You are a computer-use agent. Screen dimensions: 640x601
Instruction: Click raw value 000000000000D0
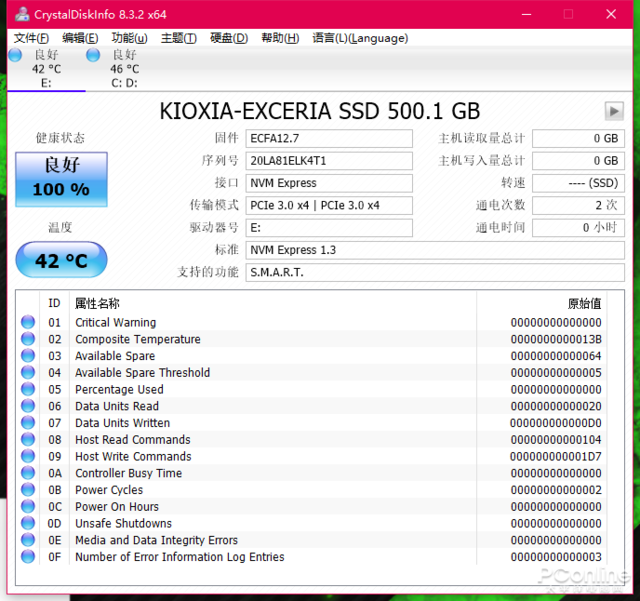coord(556,423)
